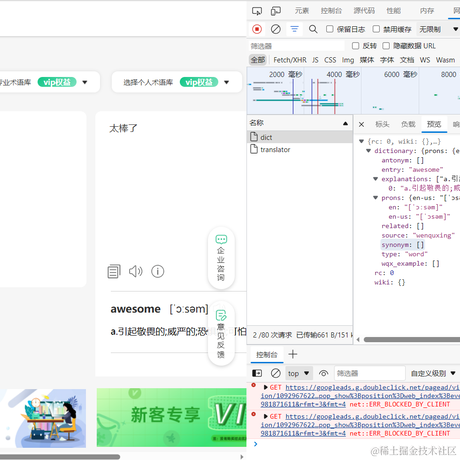Switch to 内存 DevTools tab

427,11
